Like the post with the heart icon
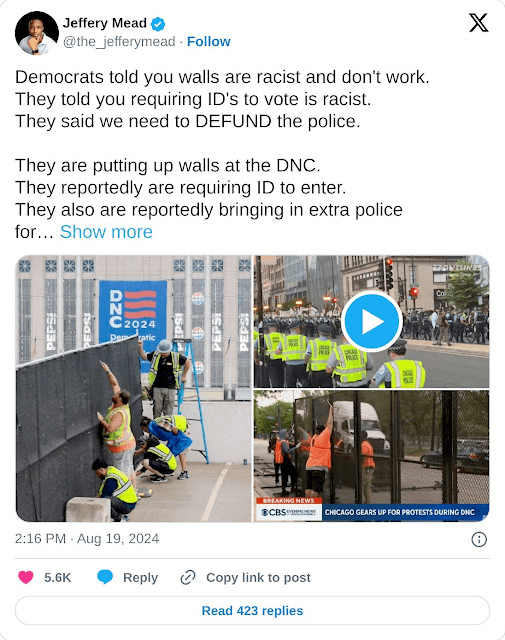This screenshot has width=505, height=640. tap(26, 577)
